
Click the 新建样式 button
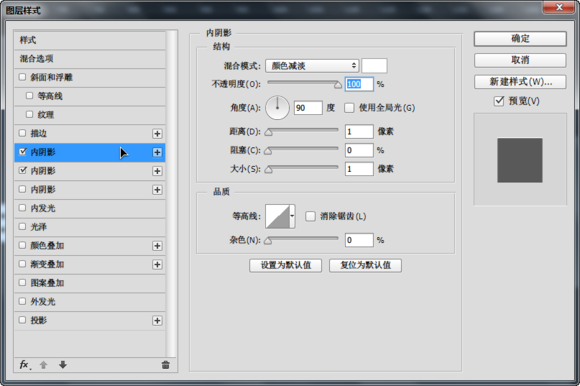coord(520,82)
